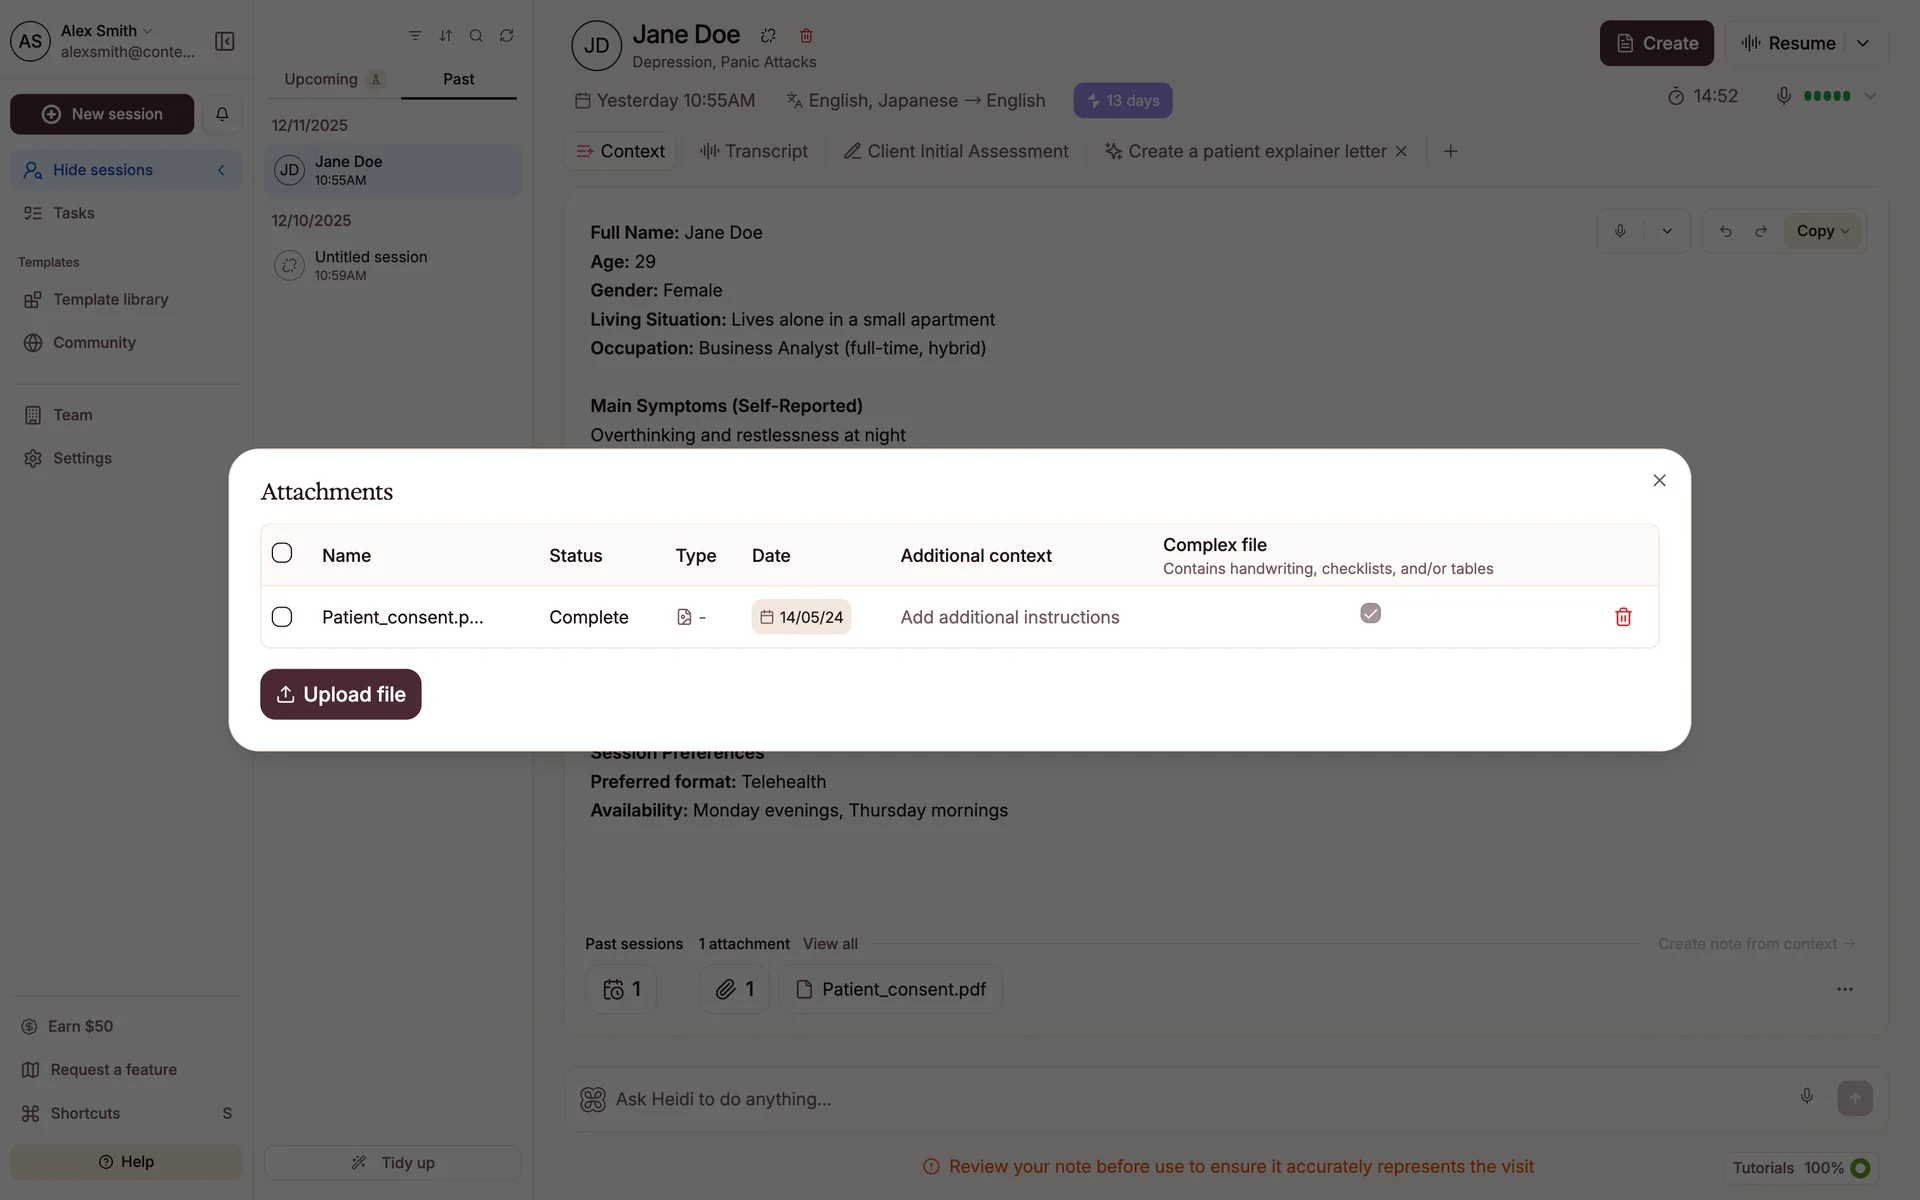The image size is (1920, 1200).
Task: Click the filter sessions icon
Action: 415,35
